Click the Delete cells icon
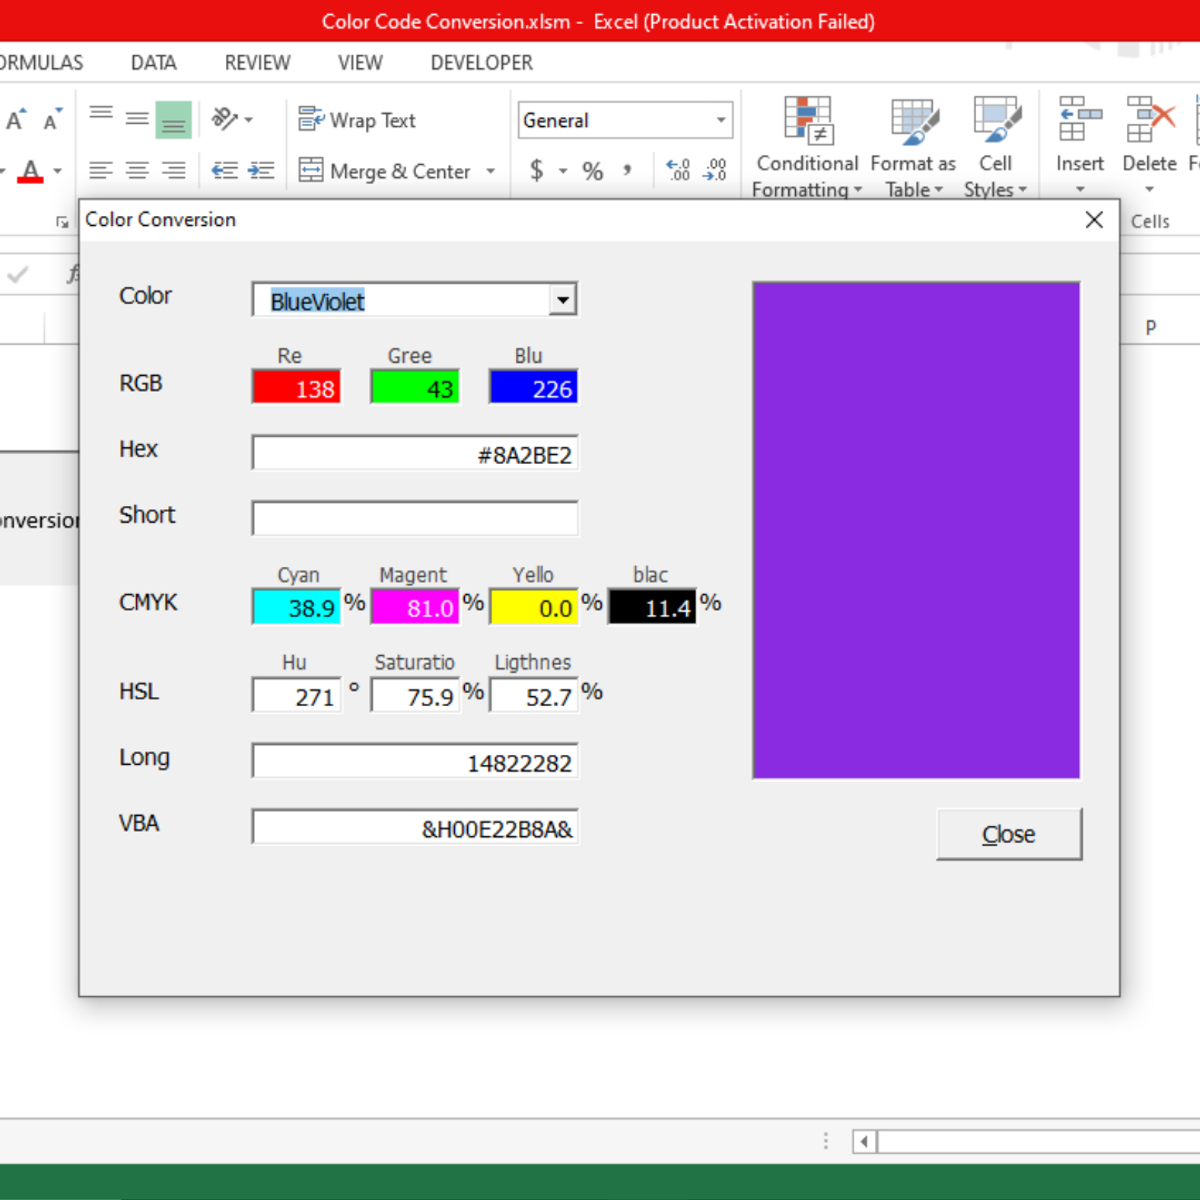 click(1149, 120)
